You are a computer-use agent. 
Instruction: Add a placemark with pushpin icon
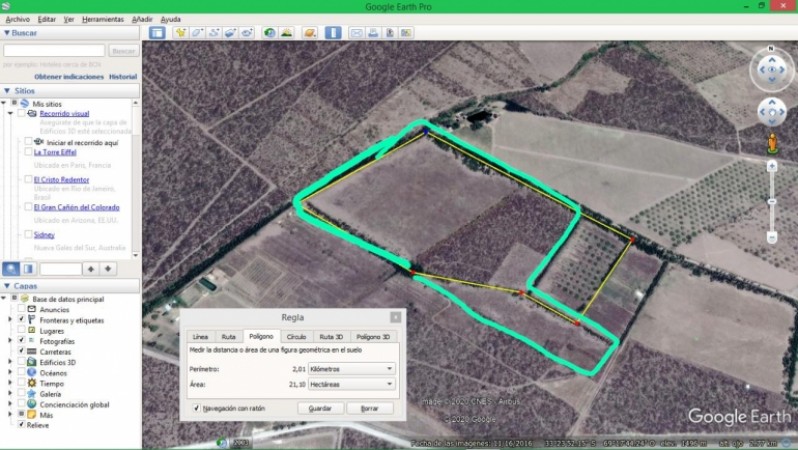tap(181, 33)
